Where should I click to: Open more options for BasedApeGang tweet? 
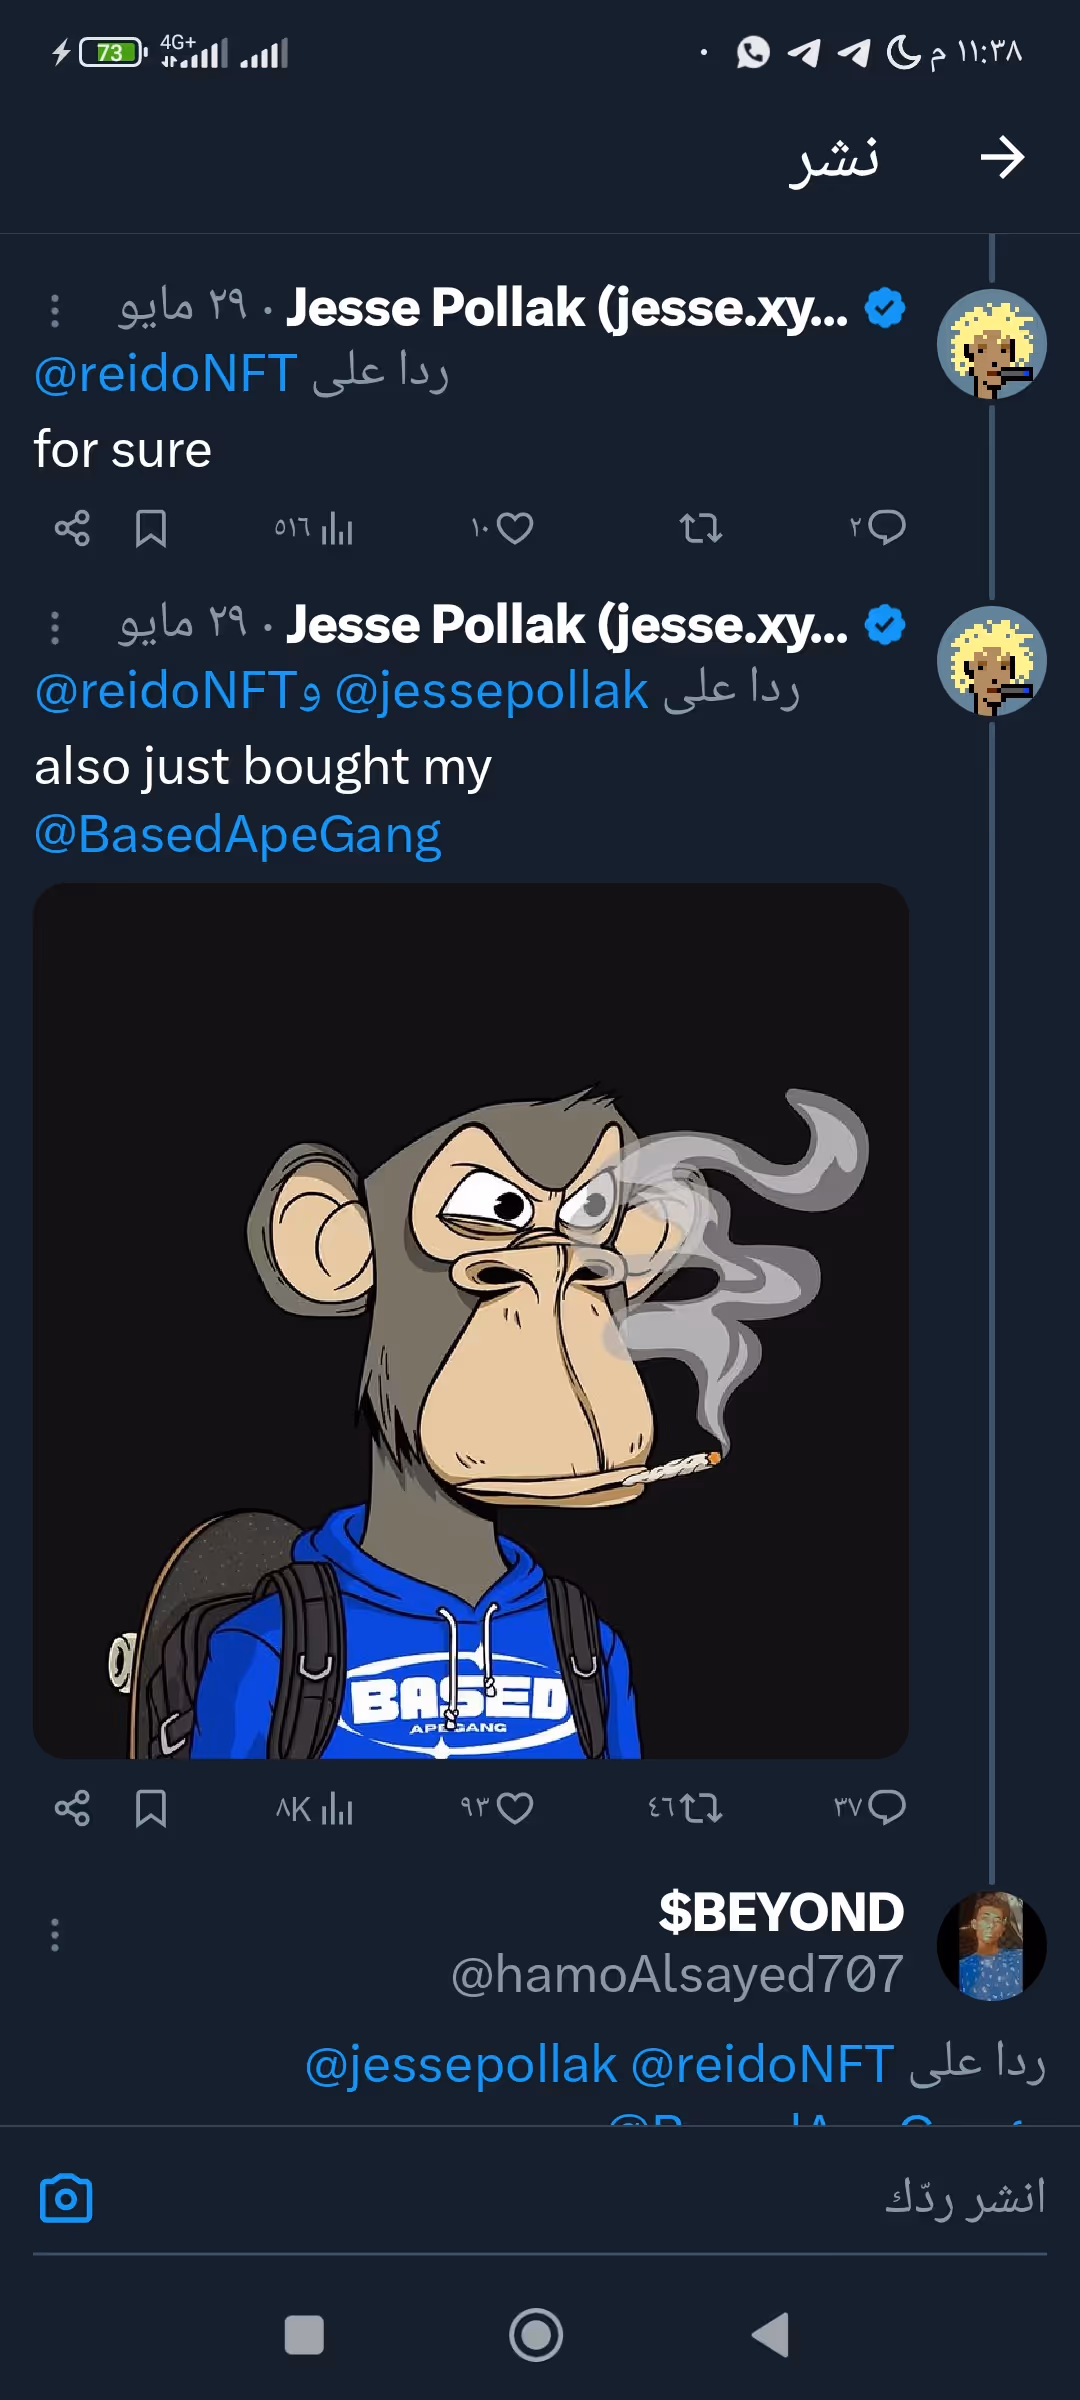pos(55,627)
